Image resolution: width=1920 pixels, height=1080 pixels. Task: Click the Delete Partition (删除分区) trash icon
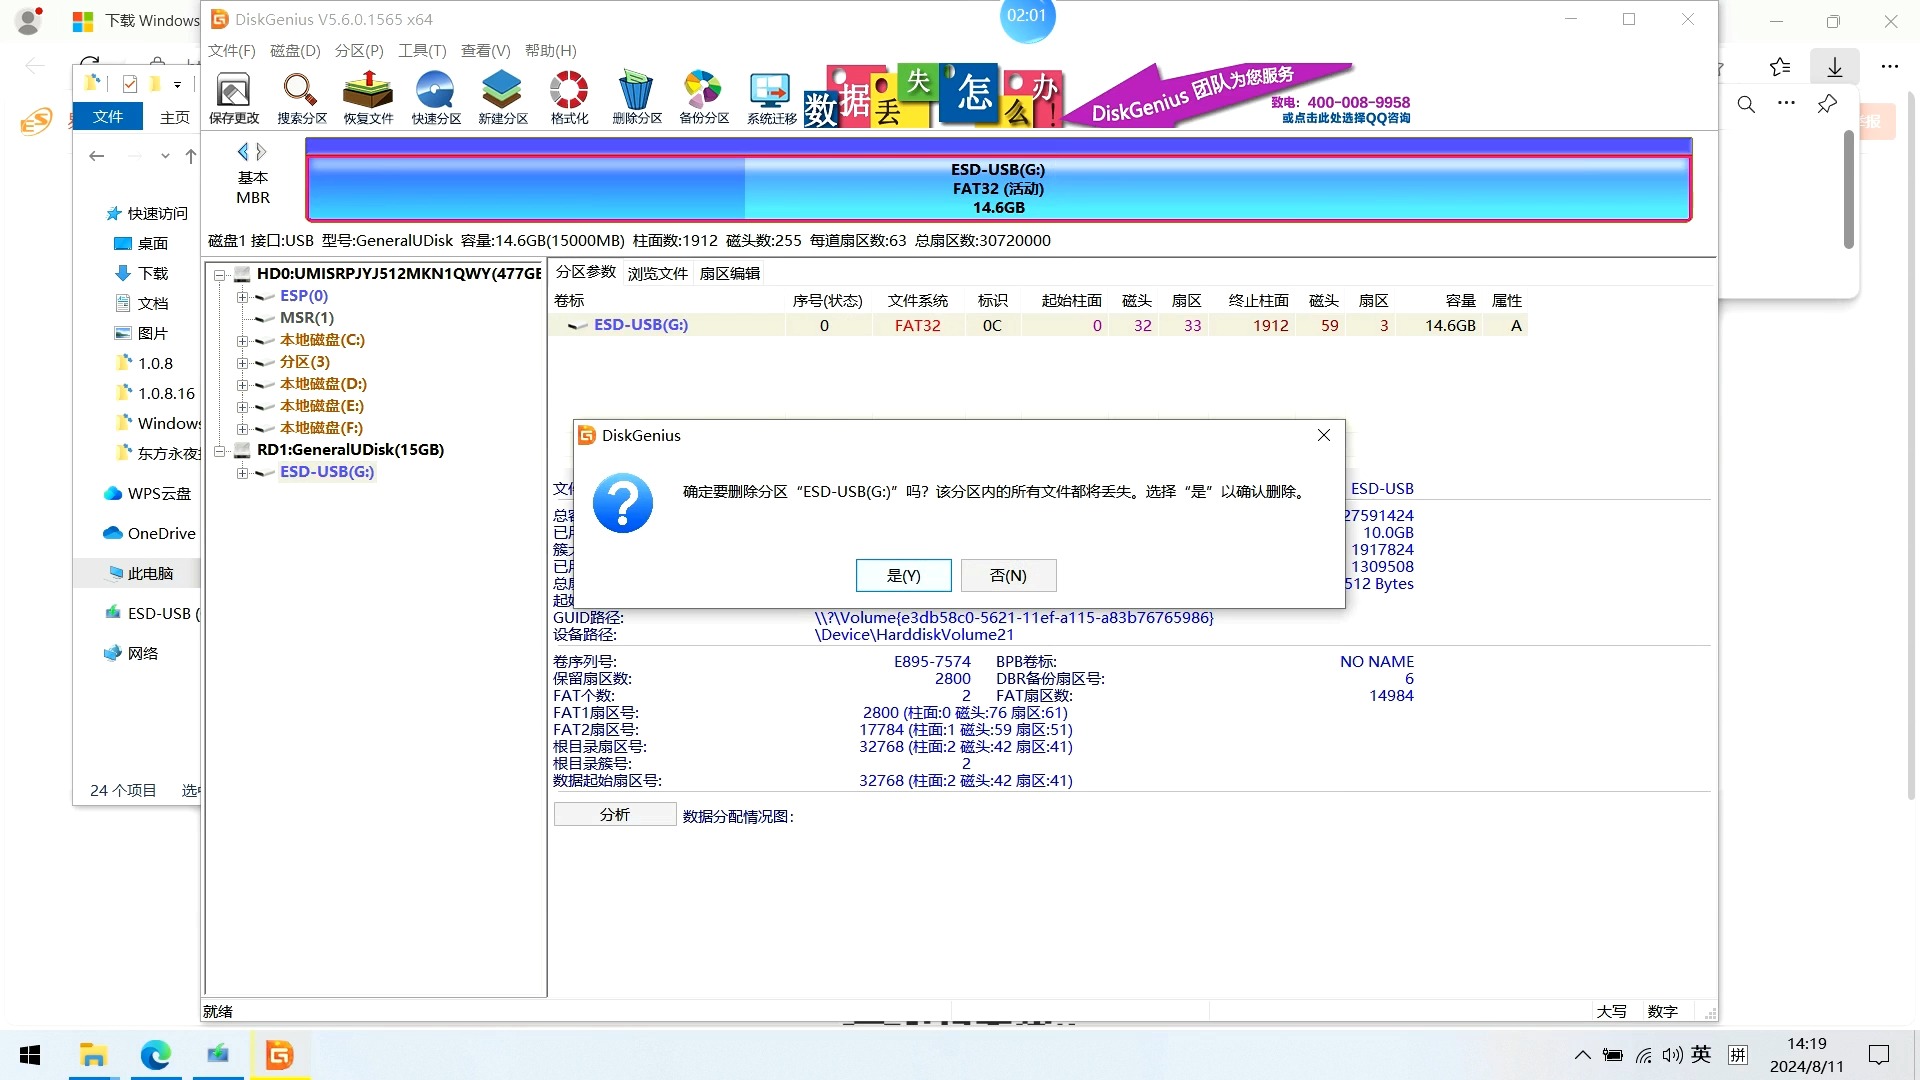[636, 97]
